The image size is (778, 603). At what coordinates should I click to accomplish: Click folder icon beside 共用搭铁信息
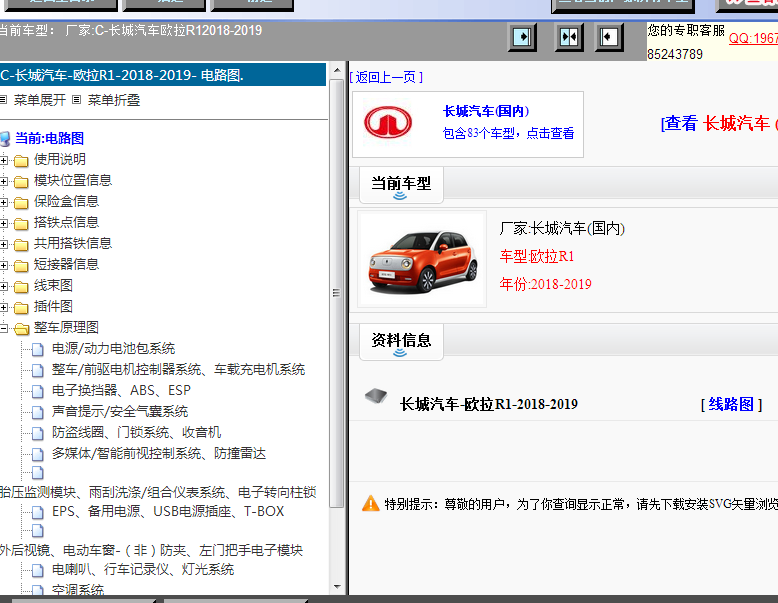[21, 244]
